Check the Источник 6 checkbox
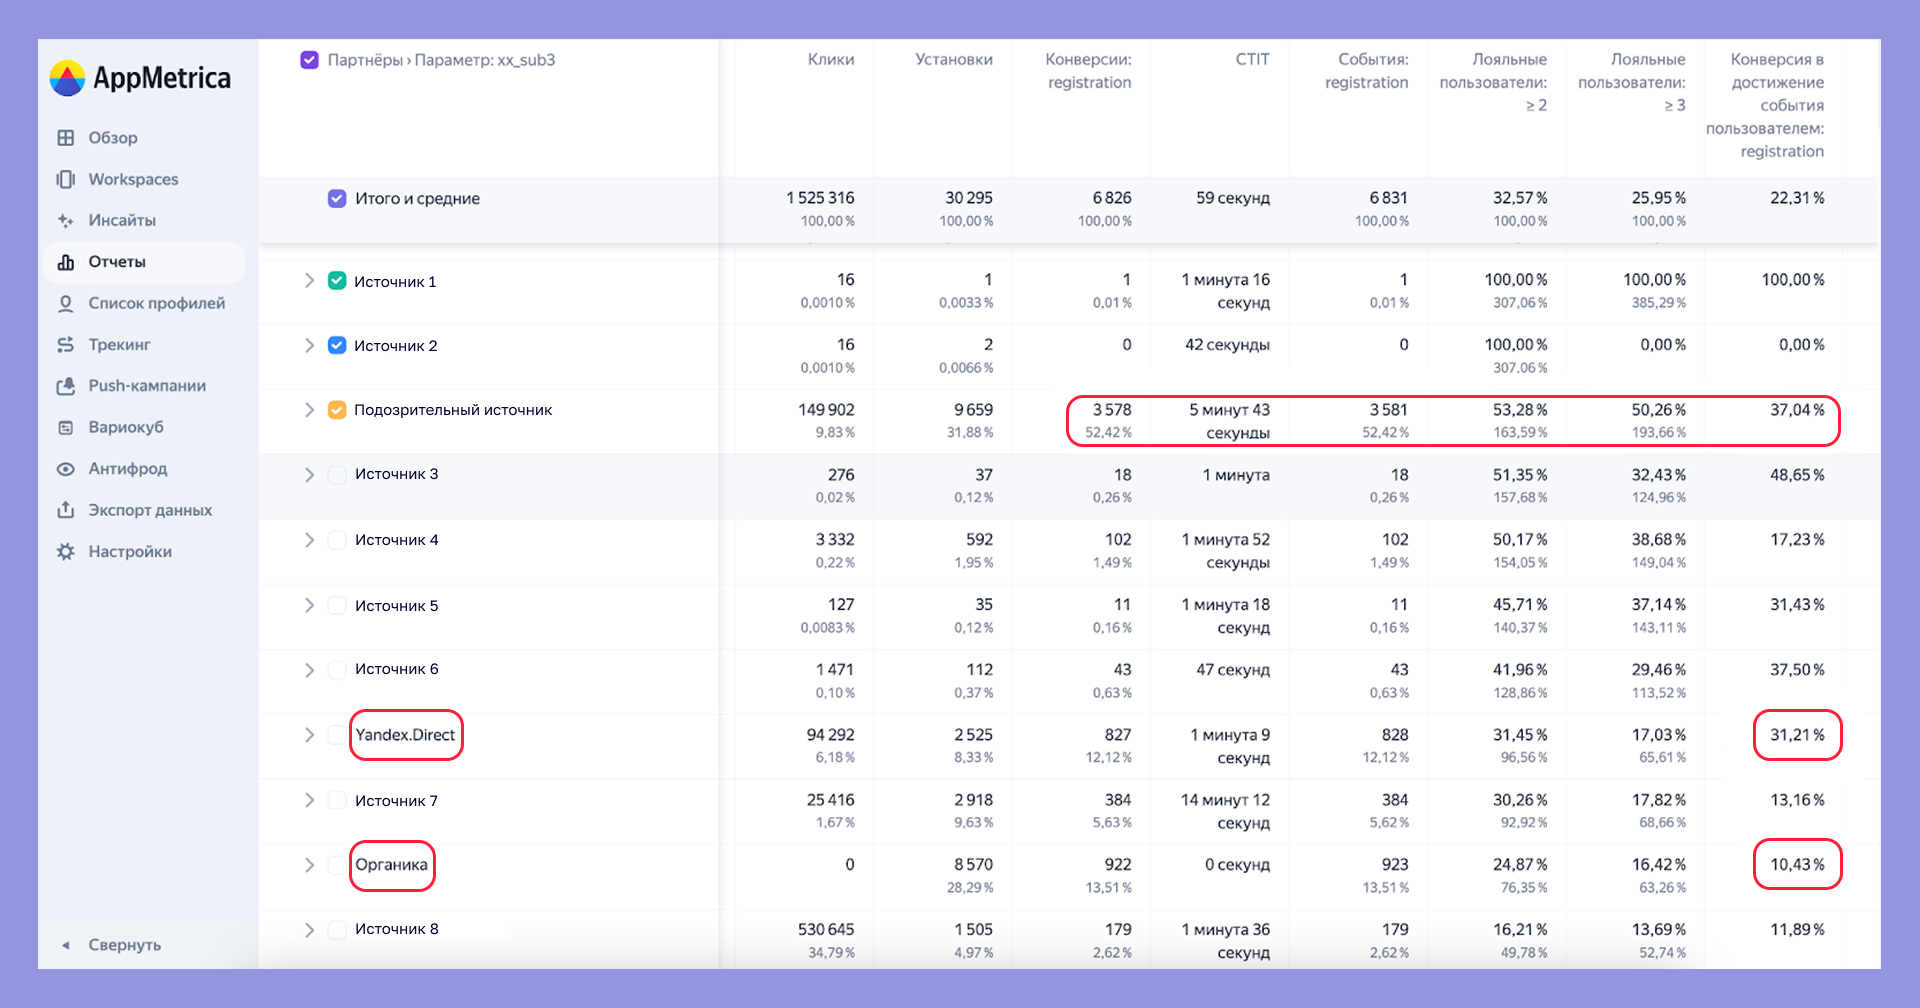This screenshot has width=1920, height=1008. (x=337, y=669)
